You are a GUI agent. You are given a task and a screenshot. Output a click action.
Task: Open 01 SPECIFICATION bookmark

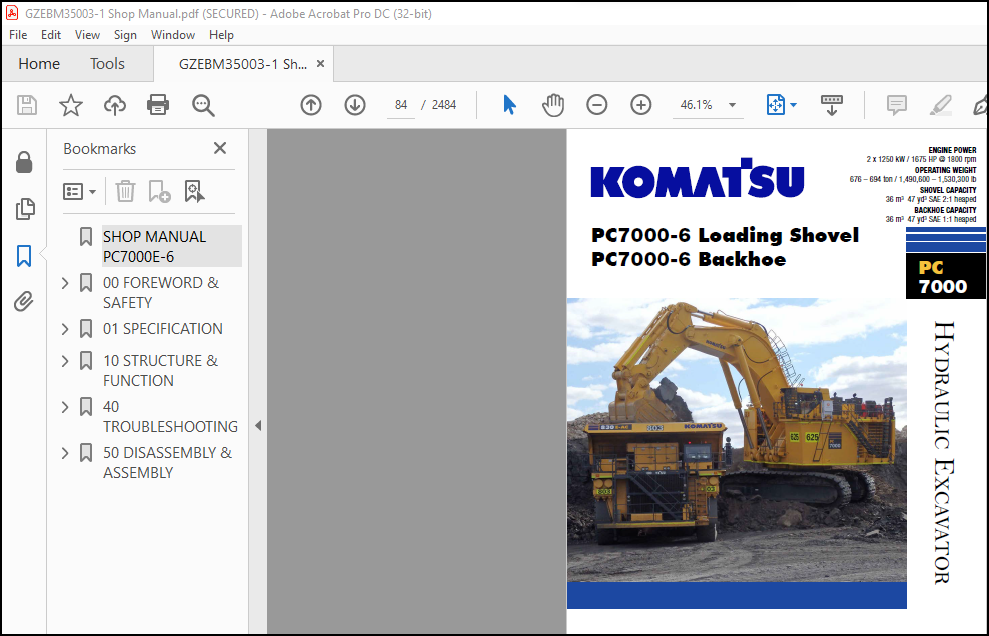pyautogui.click(x=163, y=329)
